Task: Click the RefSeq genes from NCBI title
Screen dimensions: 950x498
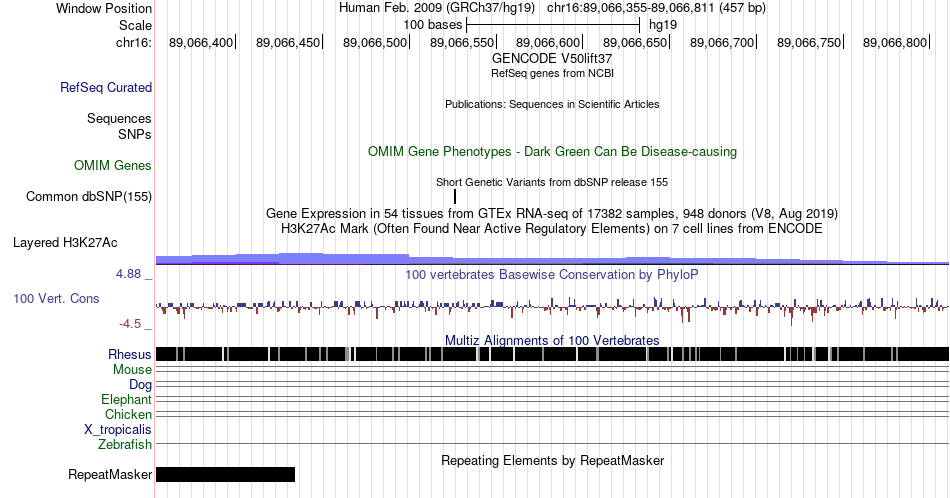Action: (552, 73)
